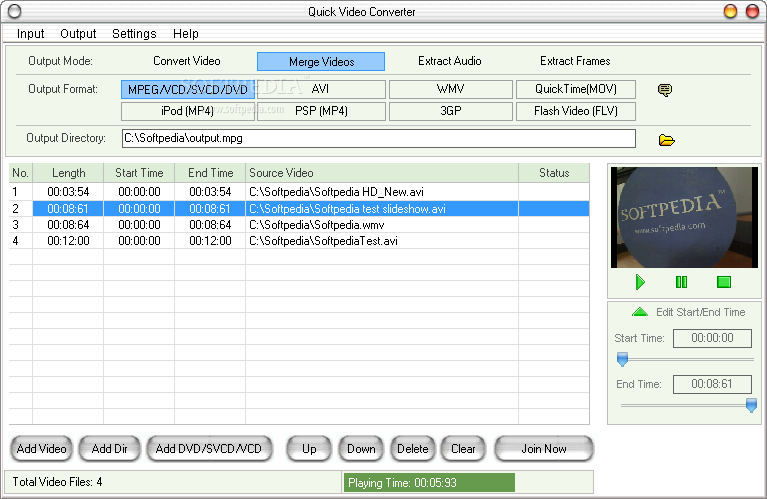Viewport: 767px width, 499px height.
Task: Select Convert Video output mode
Action: 187,61
